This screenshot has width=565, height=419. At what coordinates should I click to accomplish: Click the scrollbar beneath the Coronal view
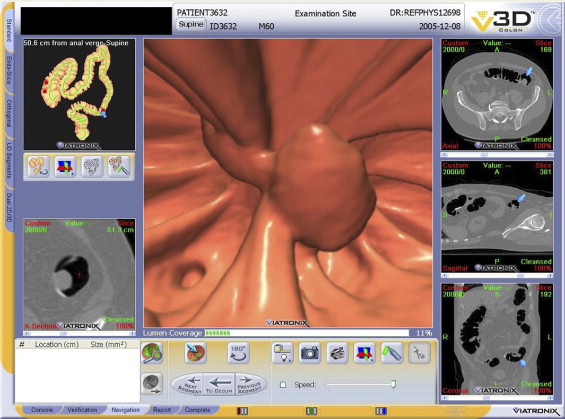click(x=497, y=398)
